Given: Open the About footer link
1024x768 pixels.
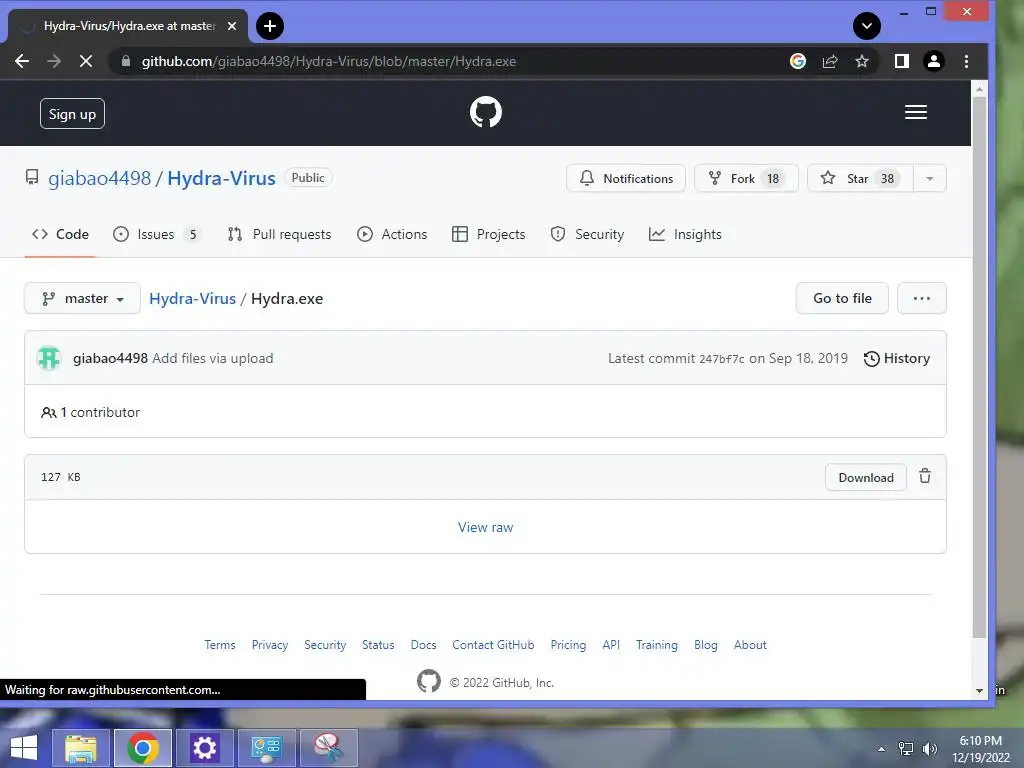Looking at the screenshot, I should pyautogui.click(x=750, y=645).
